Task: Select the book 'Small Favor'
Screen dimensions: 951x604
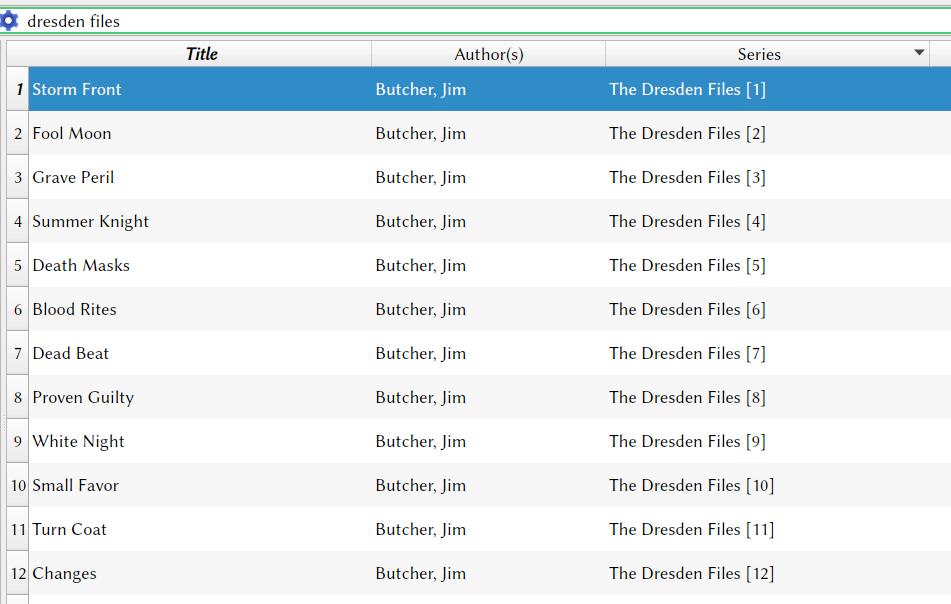Action: [x=75, y=485]
